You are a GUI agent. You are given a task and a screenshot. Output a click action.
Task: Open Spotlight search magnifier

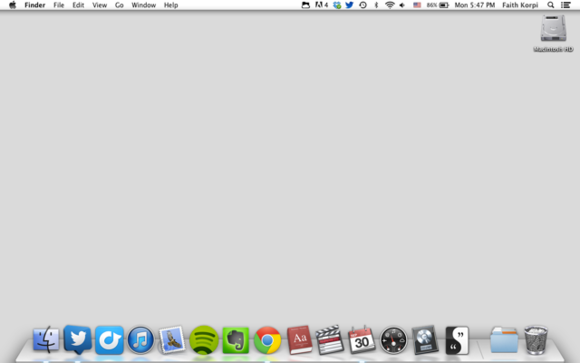[x=551, y=5]
